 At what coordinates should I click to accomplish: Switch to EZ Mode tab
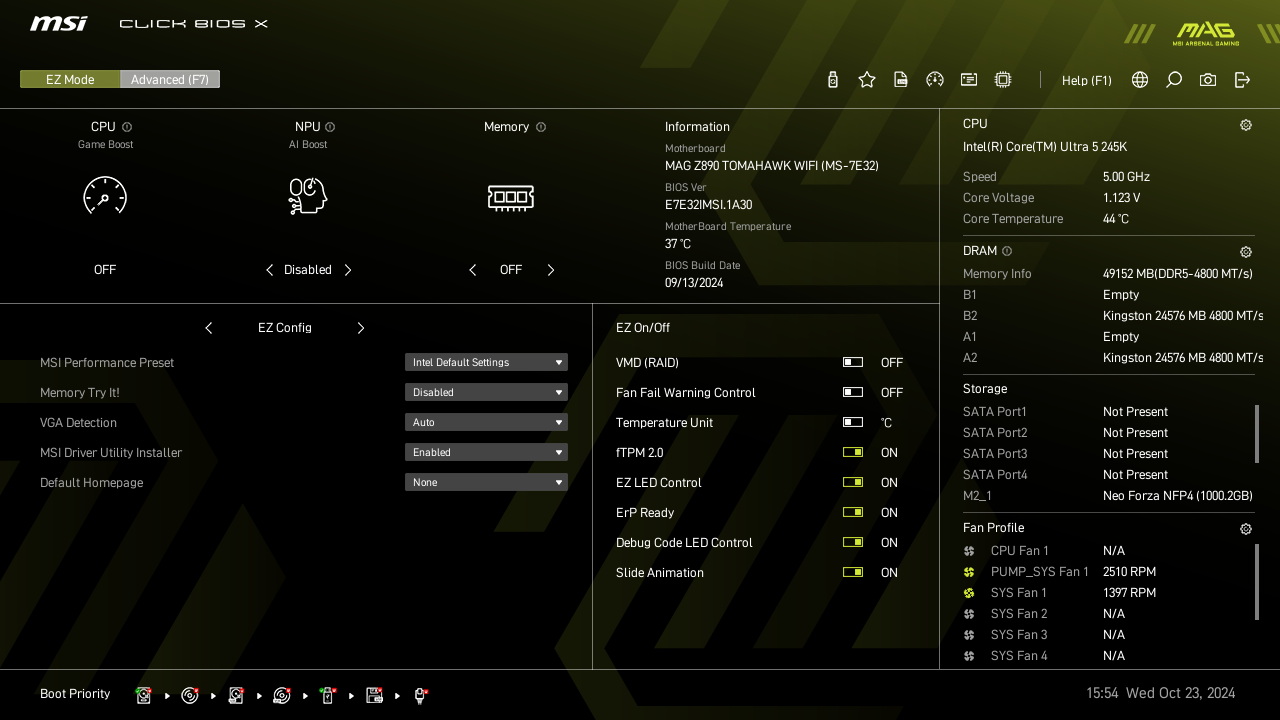click(70, 79)
